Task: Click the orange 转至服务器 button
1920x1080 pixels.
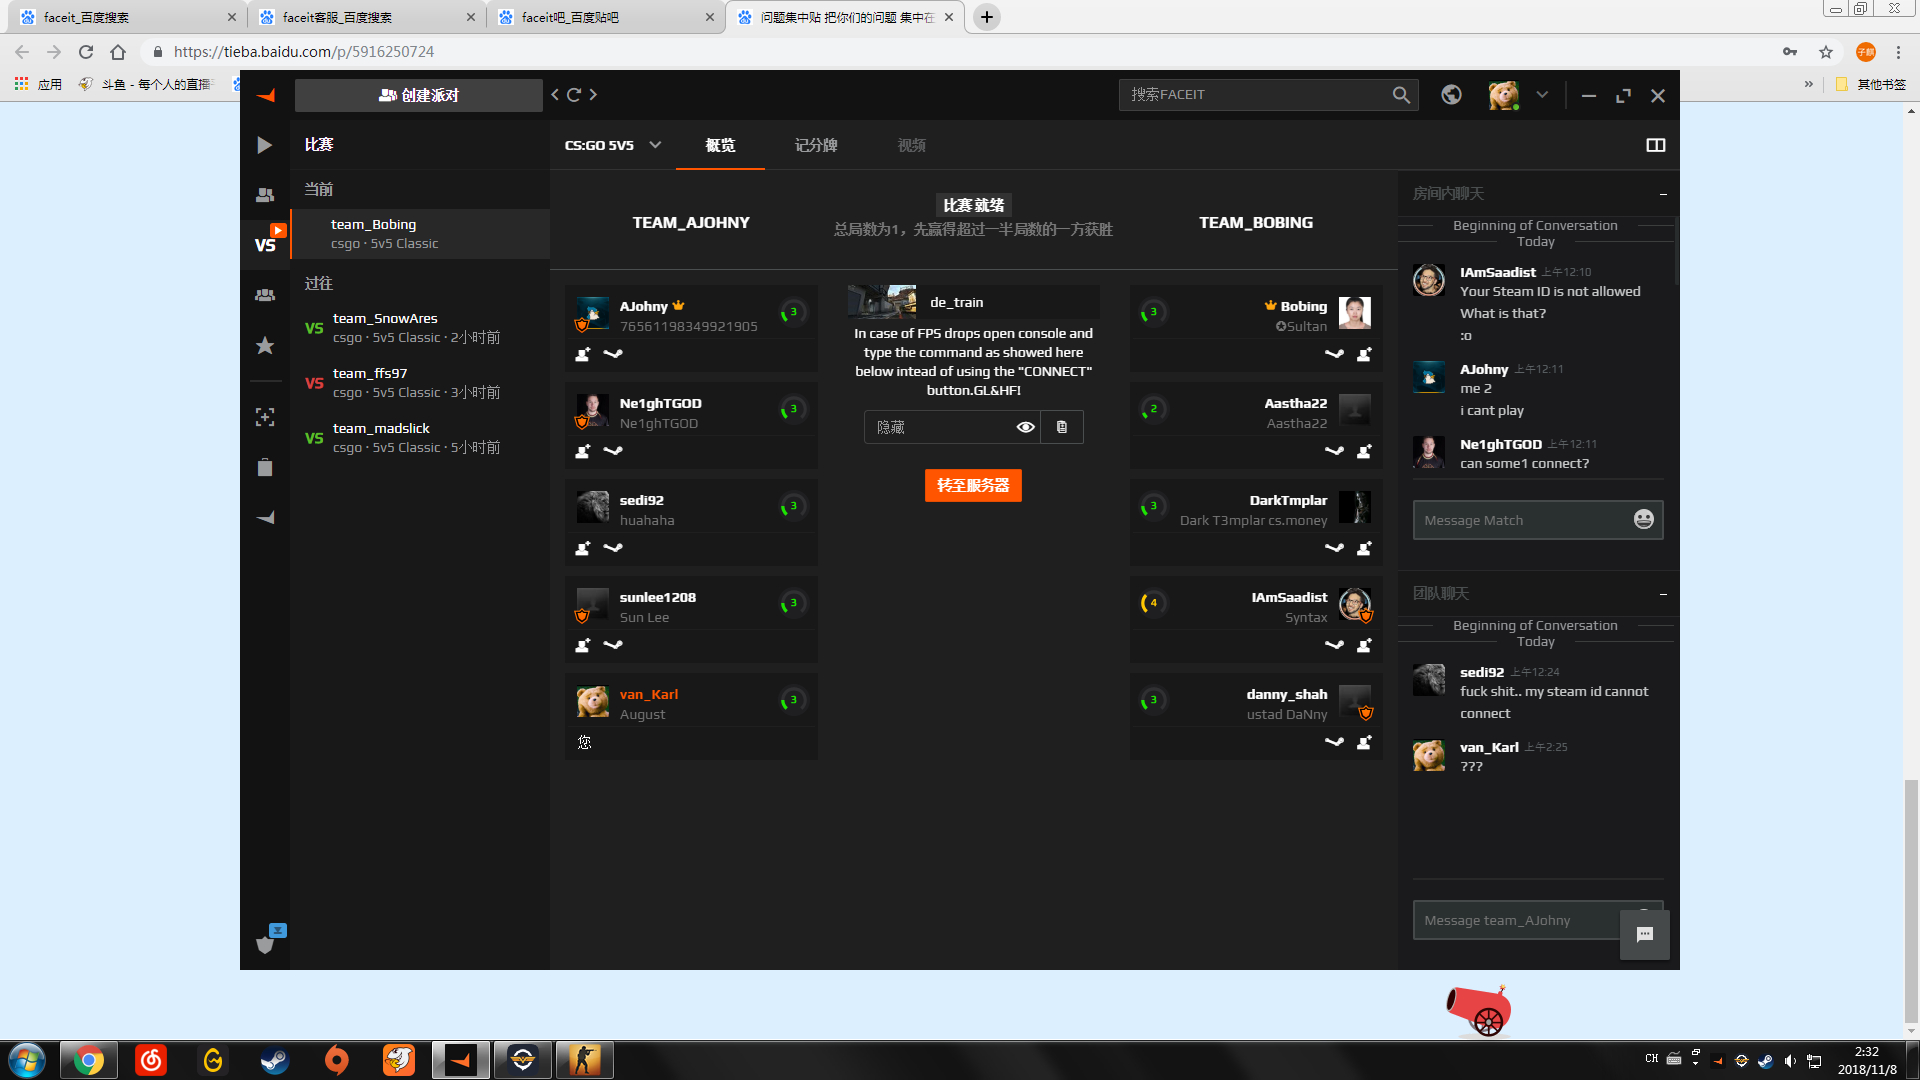Action: click(973, 485)
